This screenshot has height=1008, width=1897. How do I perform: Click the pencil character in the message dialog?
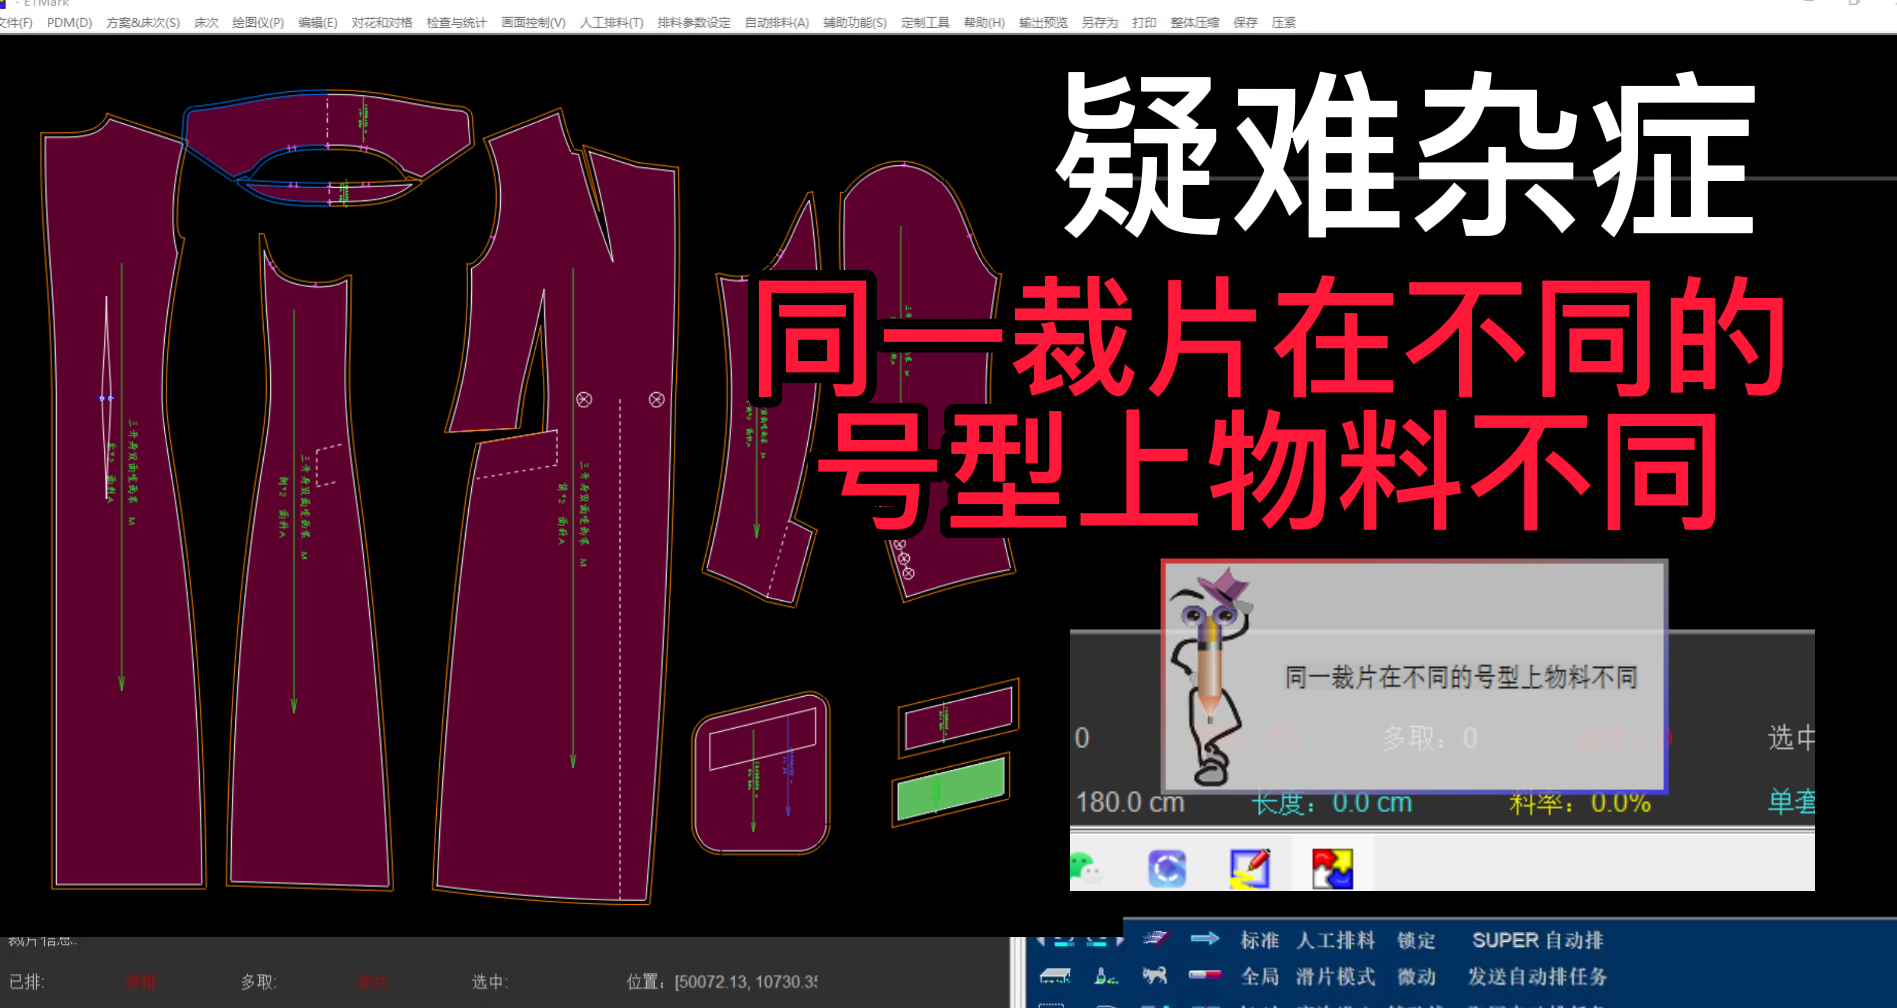[1211, 678]
